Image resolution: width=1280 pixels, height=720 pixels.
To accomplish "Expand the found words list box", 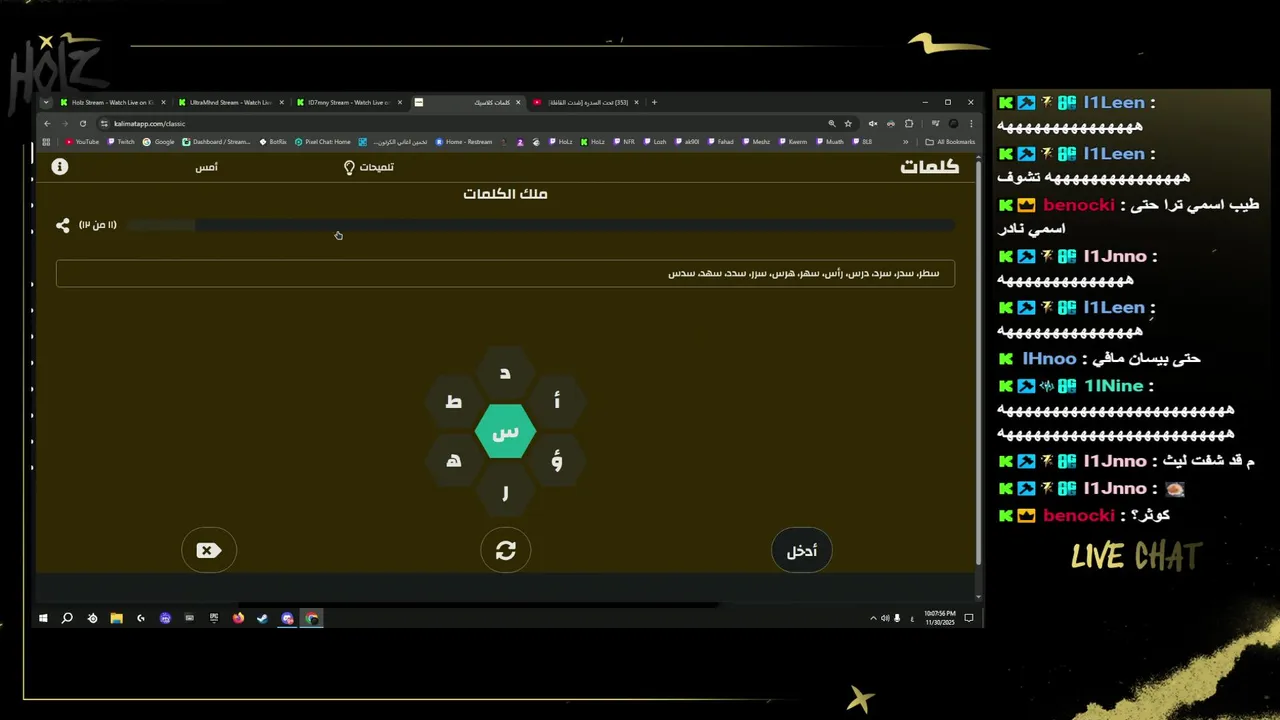I will (505, 273).
